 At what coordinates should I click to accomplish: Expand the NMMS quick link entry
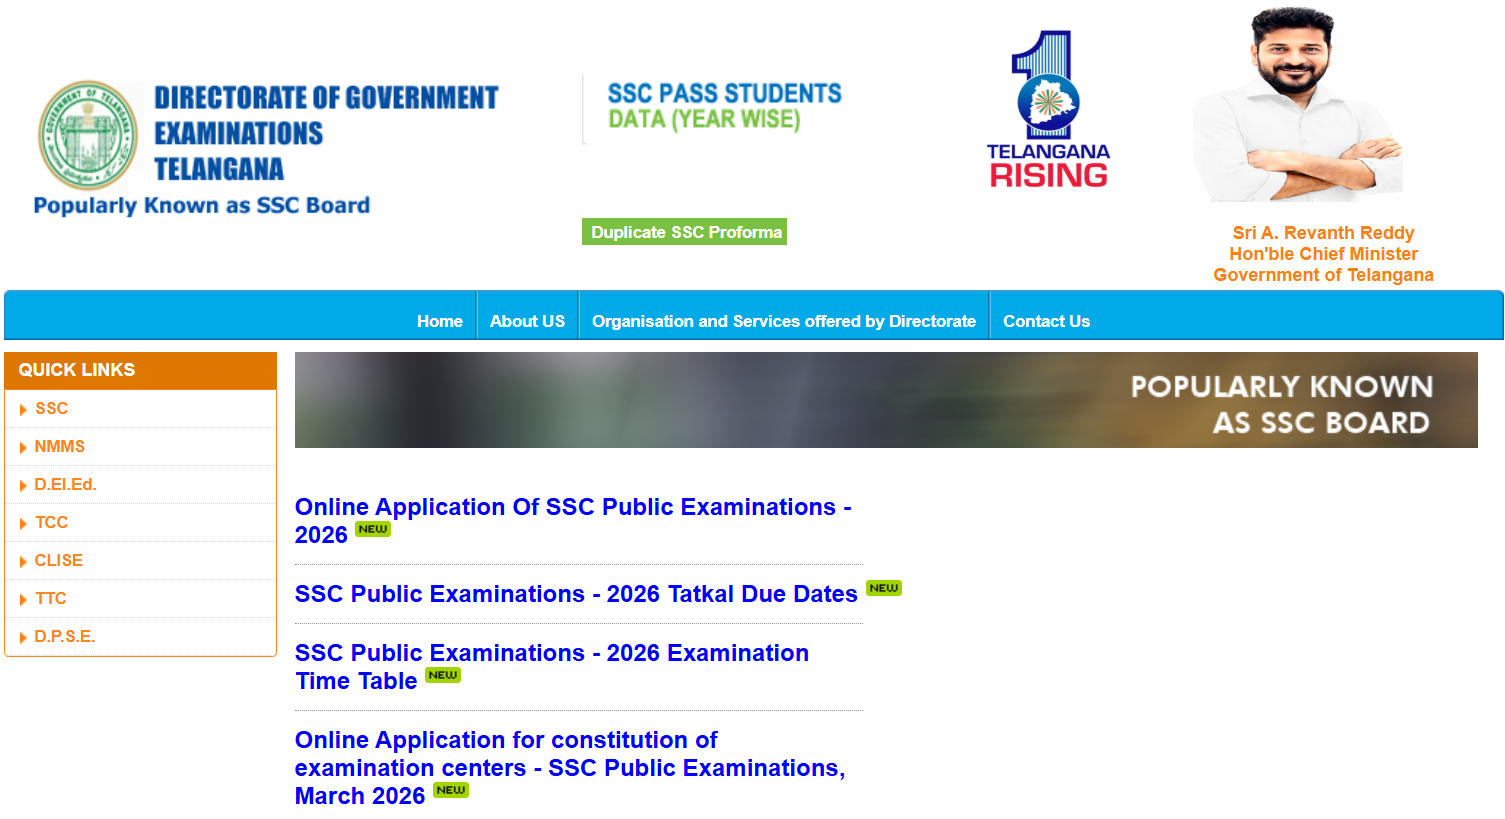60,446
